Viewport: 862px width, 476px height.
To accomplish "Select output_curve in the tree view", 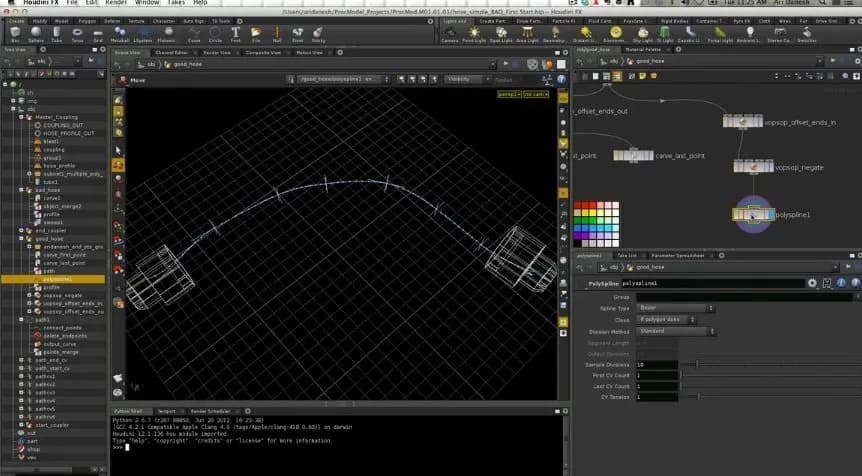I will (59, 344).
